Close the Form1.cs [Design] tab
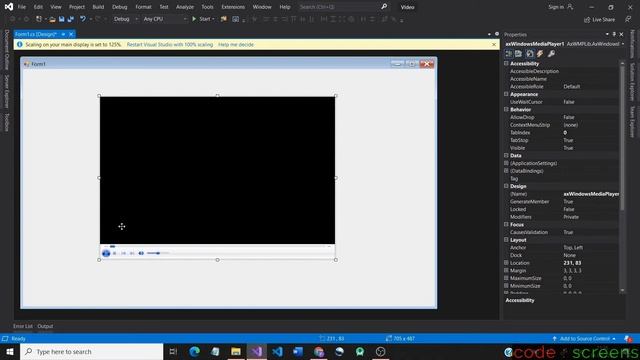The height and width of the screenshot is (360, 640). [x=71, y=34]
